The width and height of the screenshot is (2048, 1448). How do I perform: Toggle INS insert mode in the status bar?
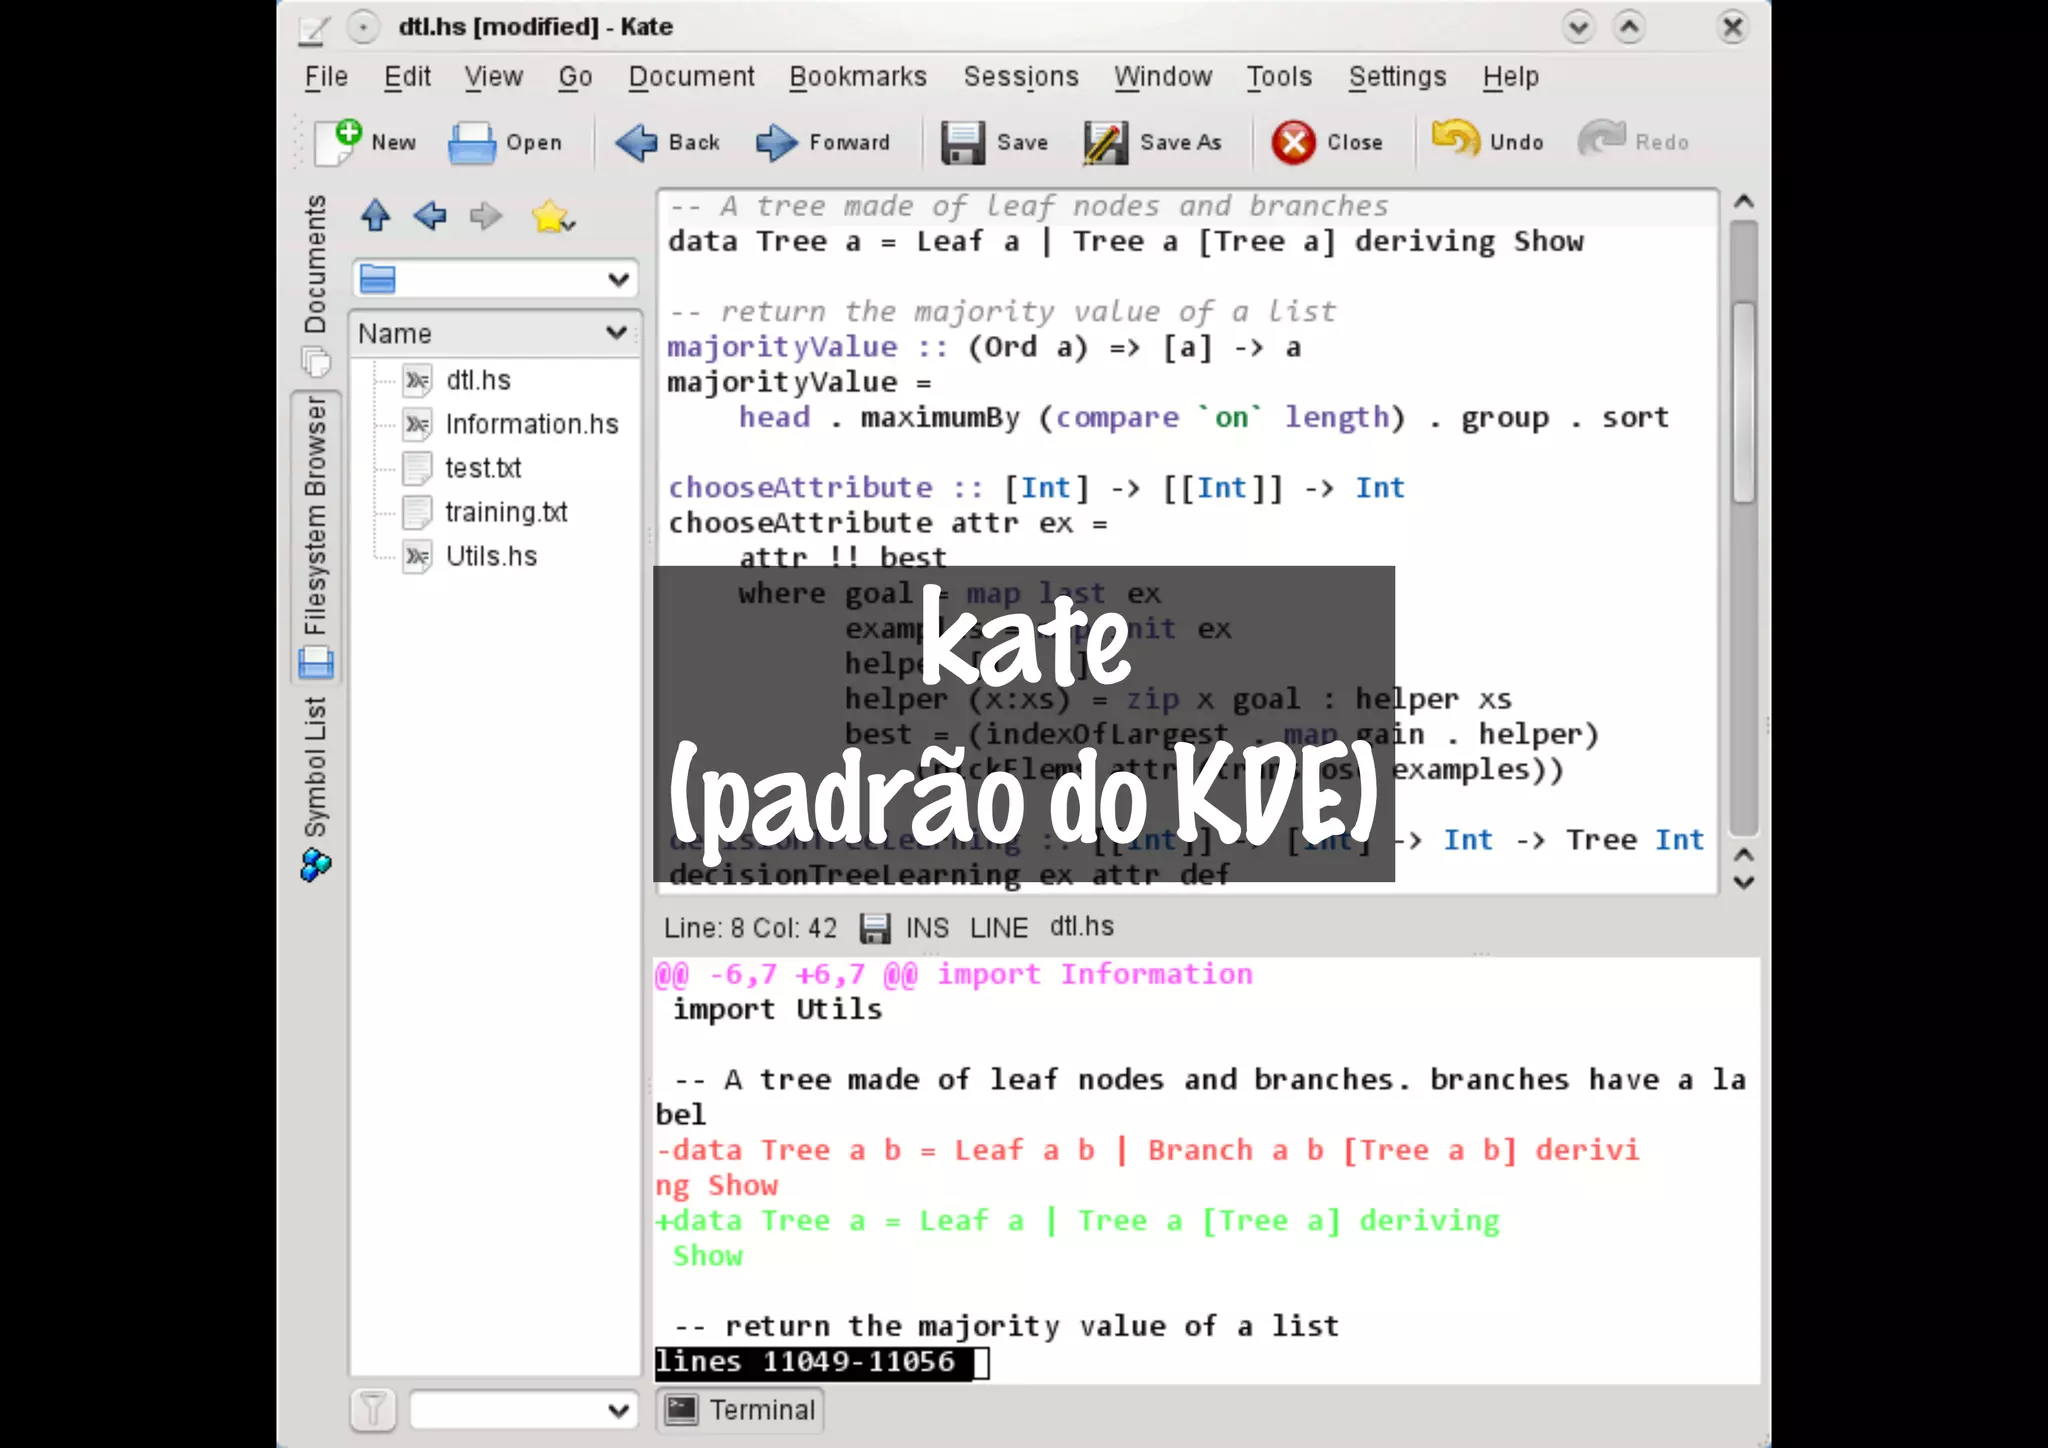[927, 928]
